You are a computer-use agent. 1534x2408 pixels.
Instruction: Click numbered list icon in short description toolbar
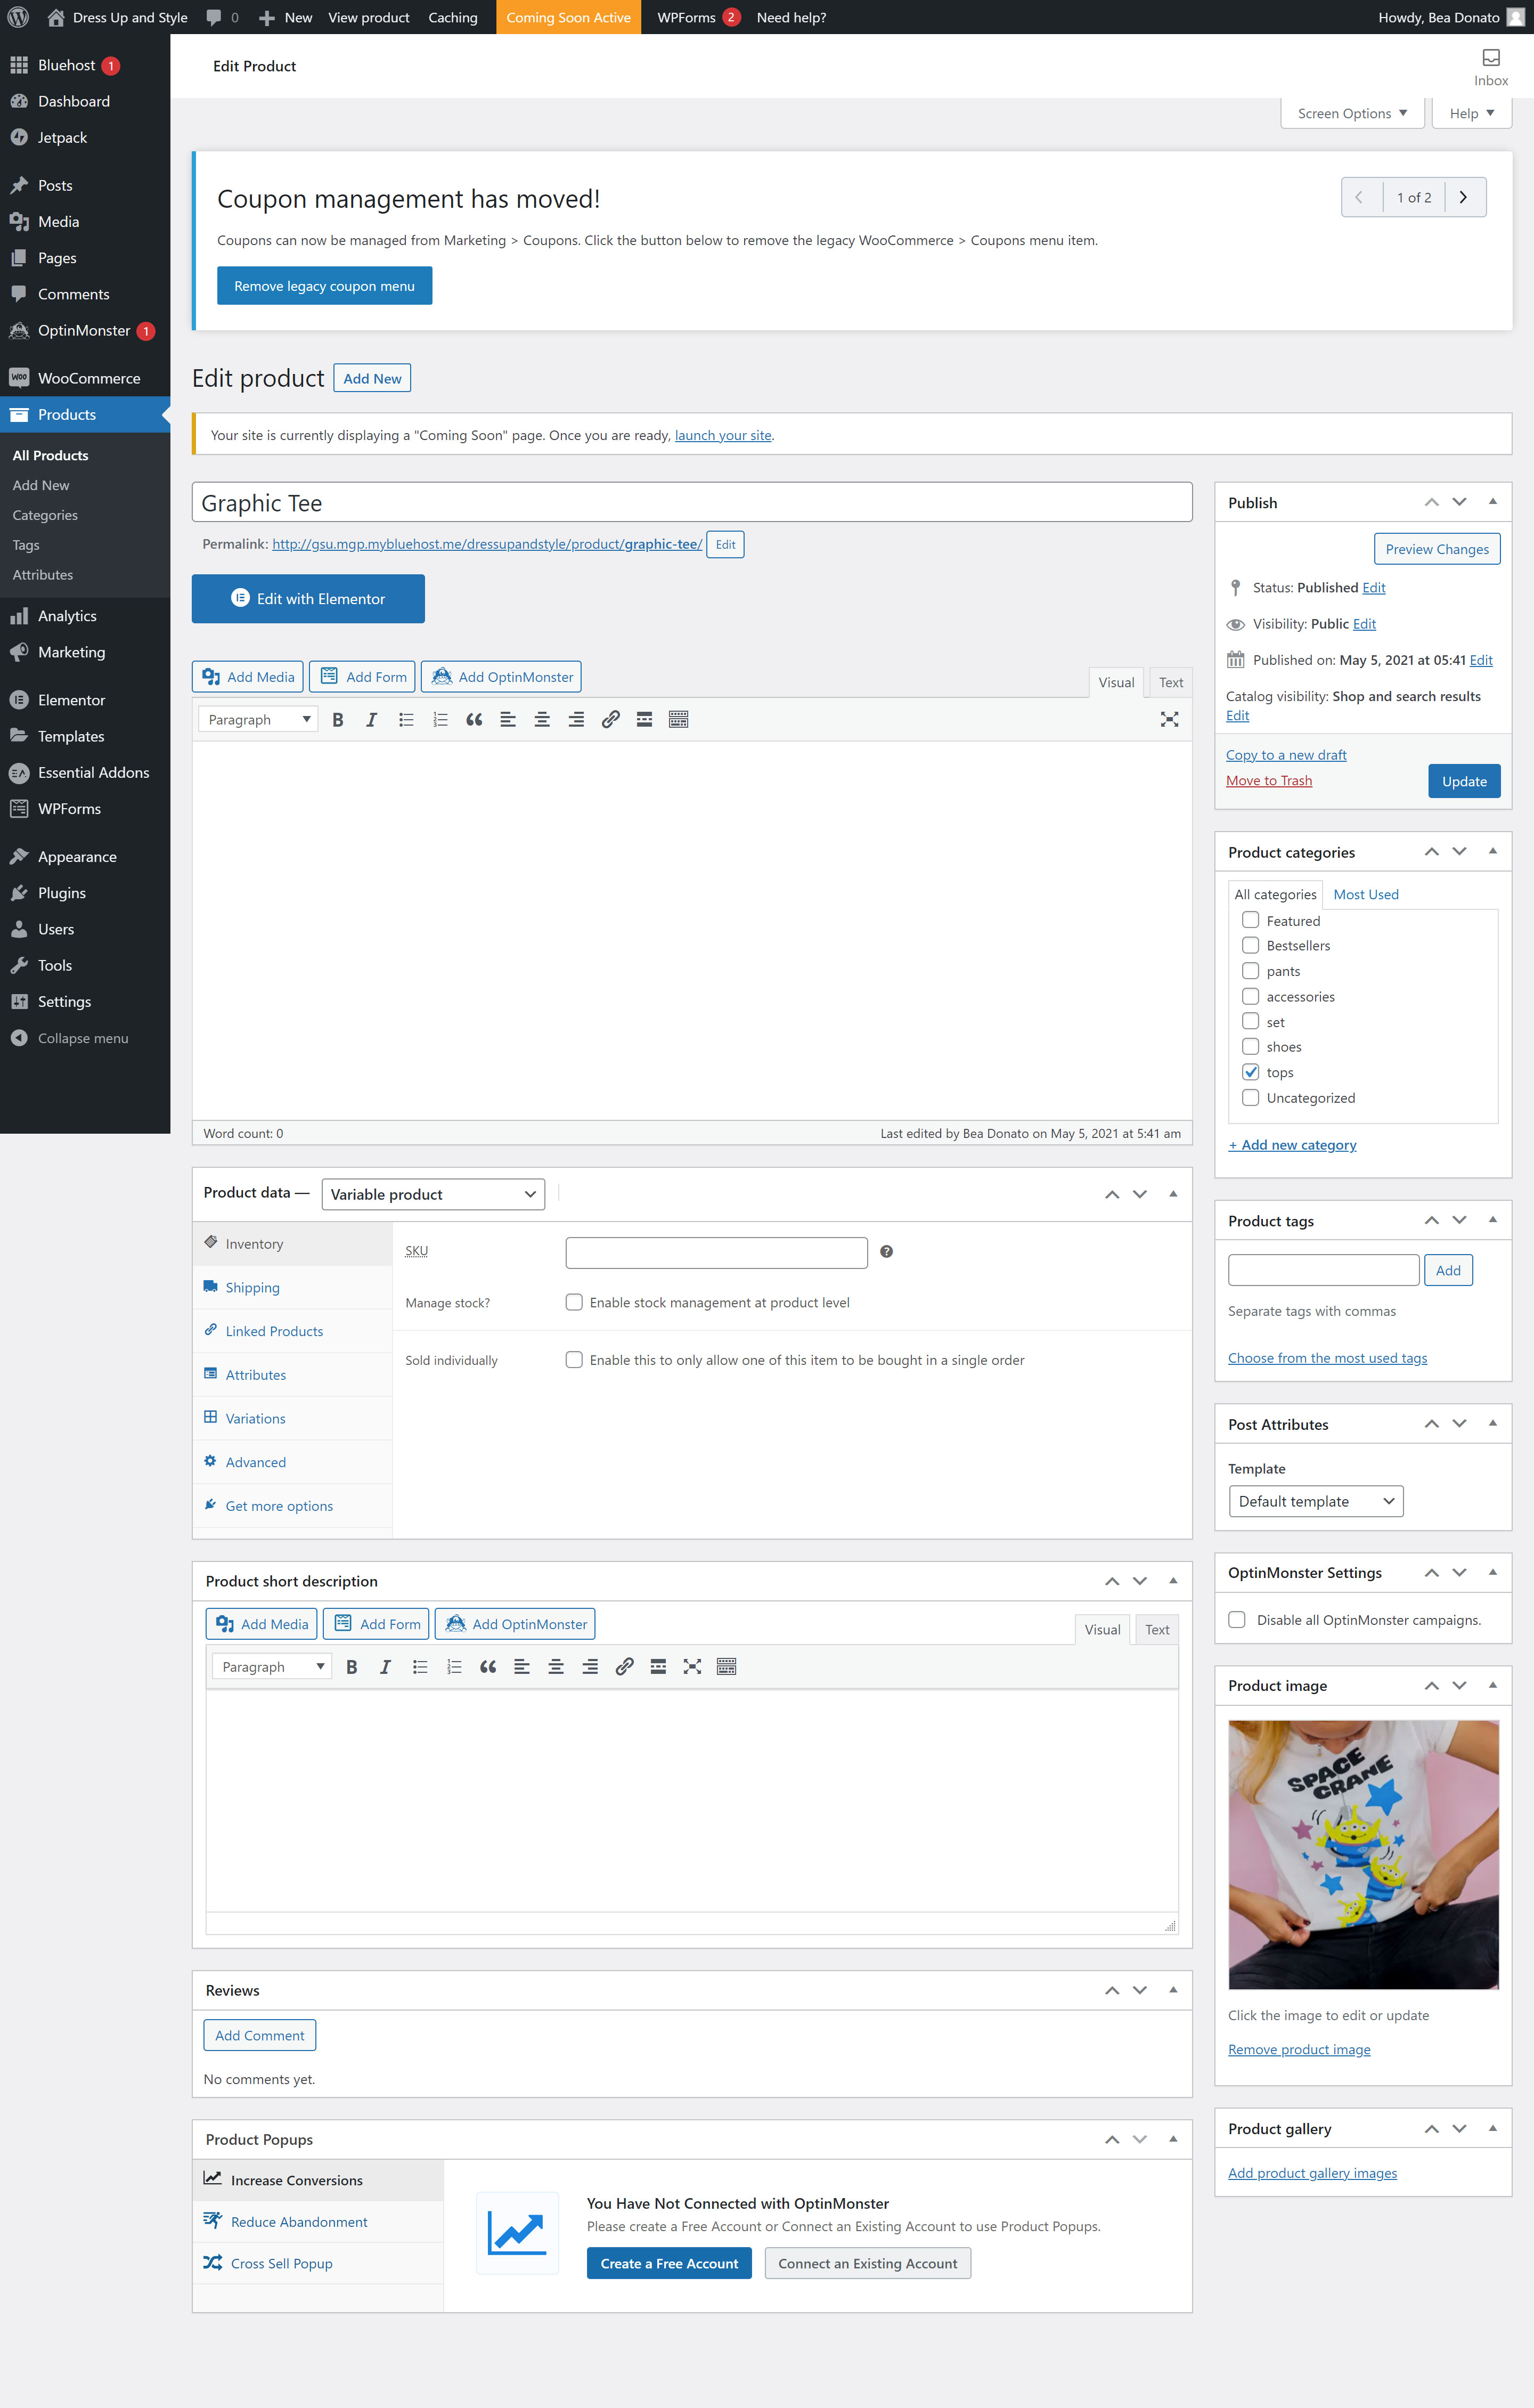coord(454,1667)
